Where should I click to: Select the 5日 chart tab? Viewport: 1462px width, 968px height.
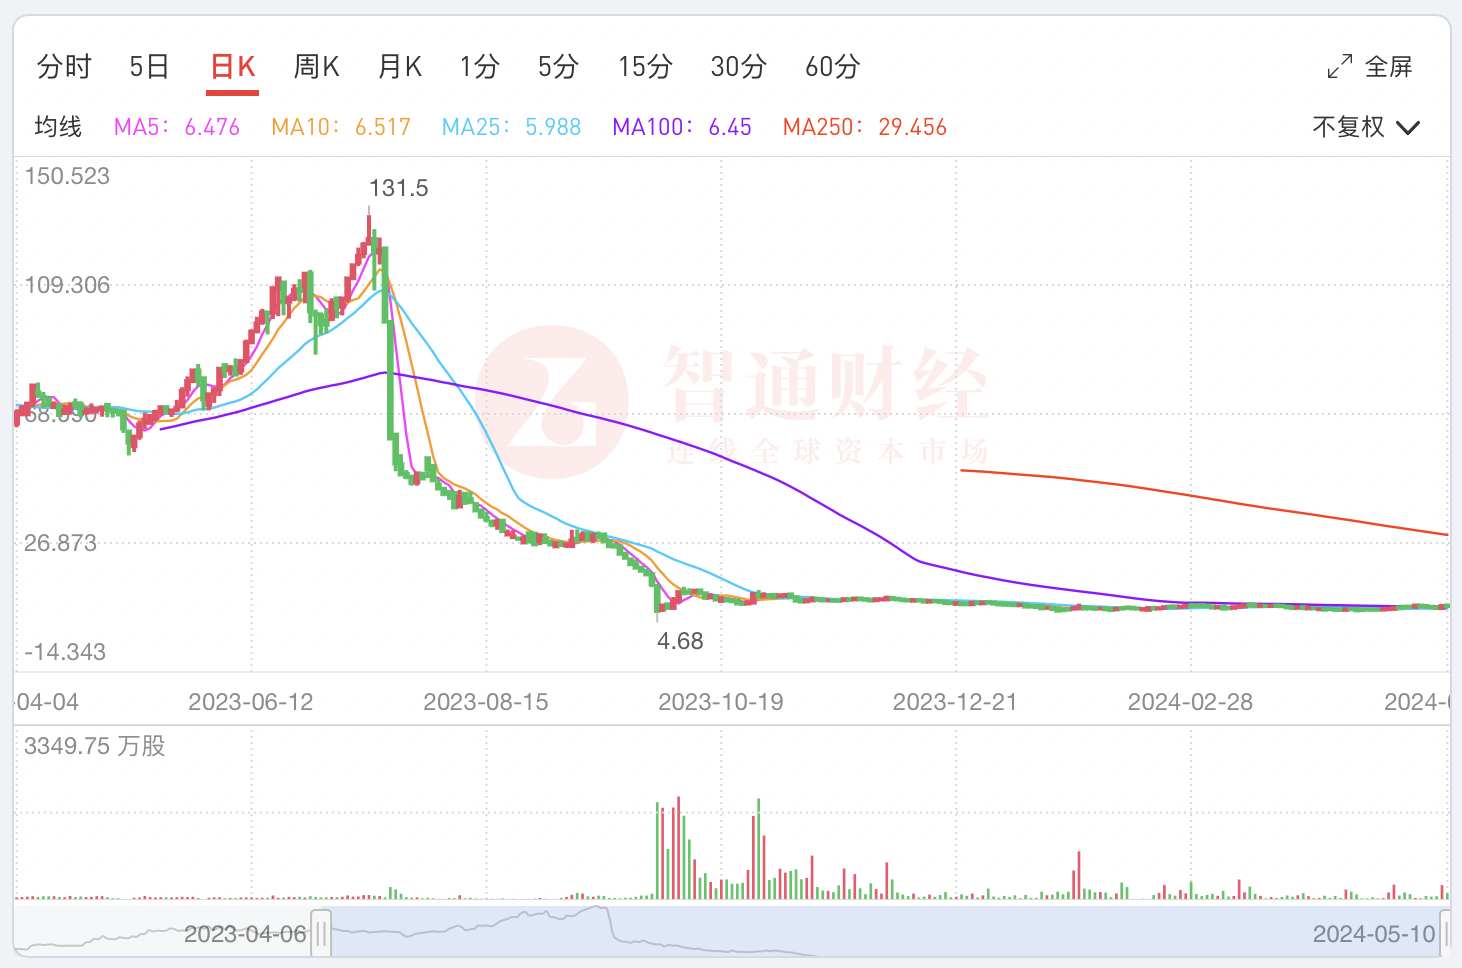[149, 67]
